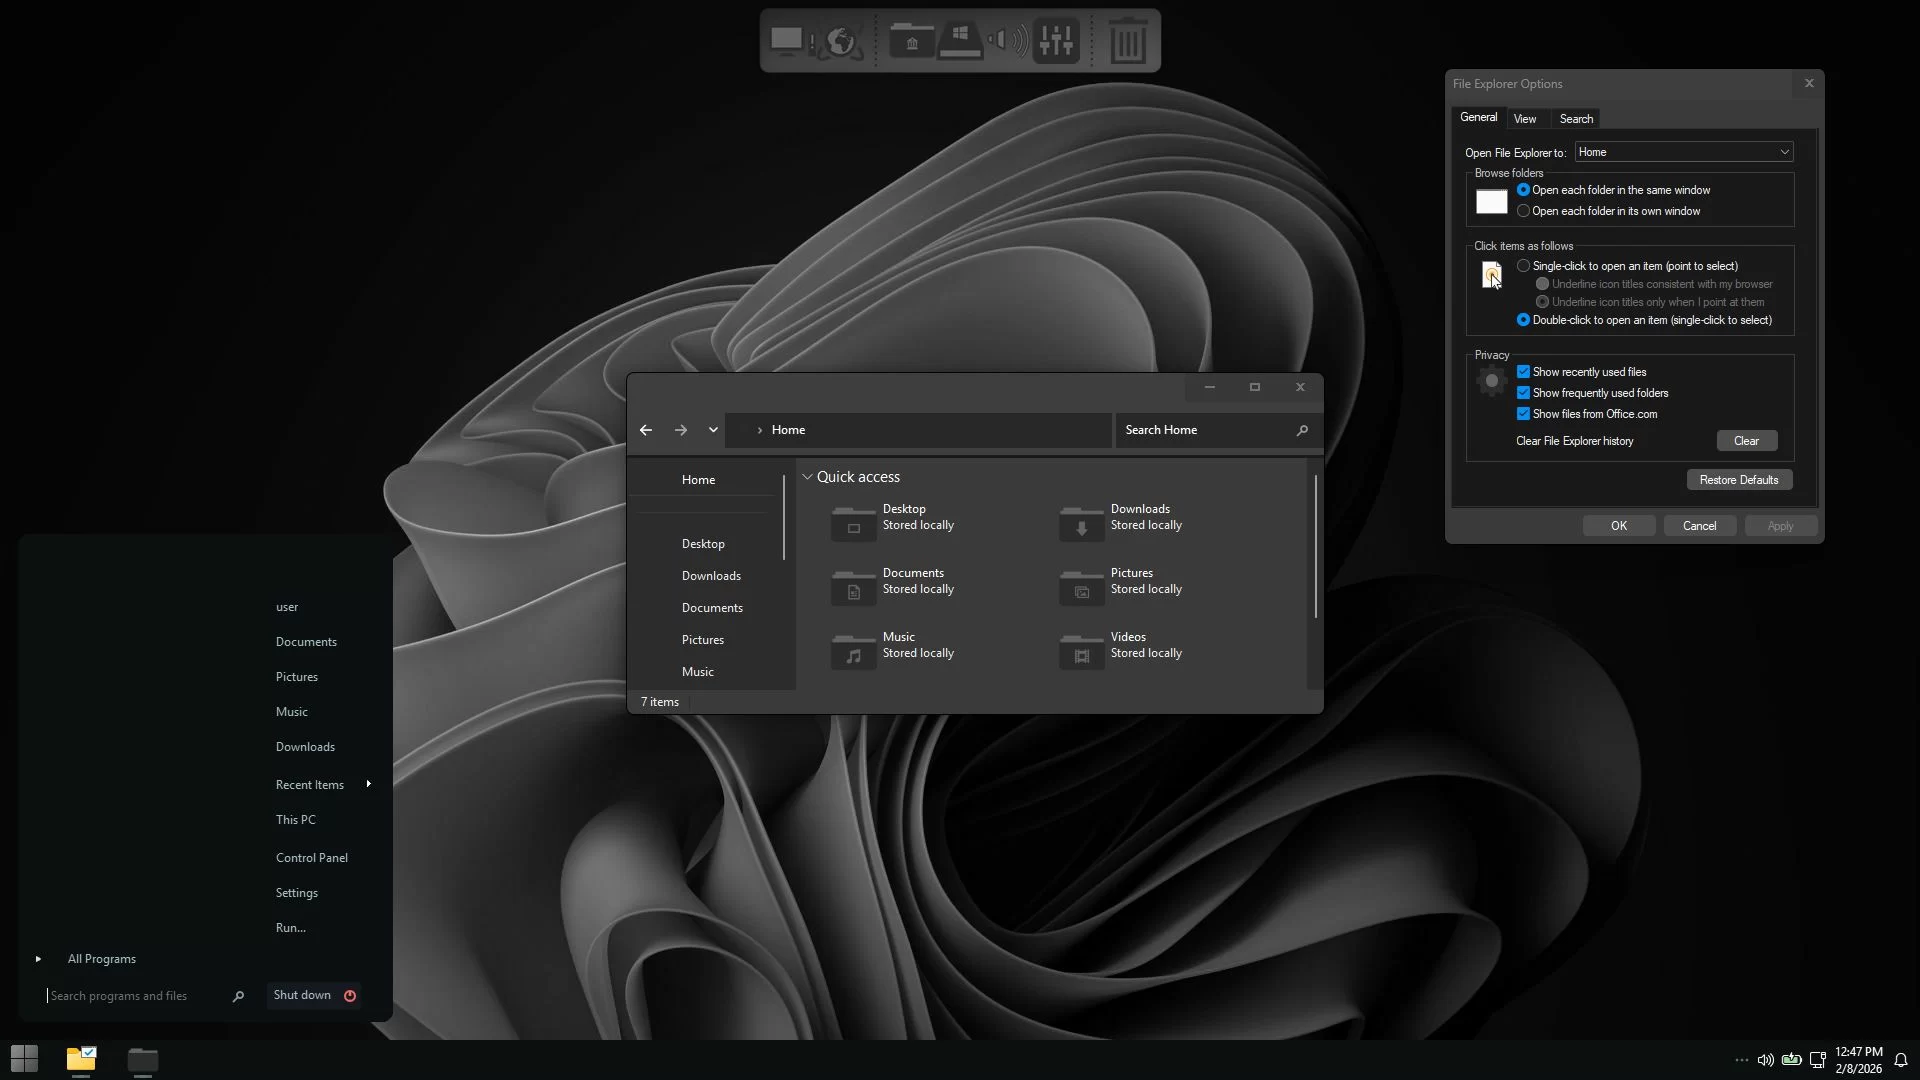Click the sliders mixer icon in dock
Viewport: 1920px width, 1080px height.
tap(1056, 41)
